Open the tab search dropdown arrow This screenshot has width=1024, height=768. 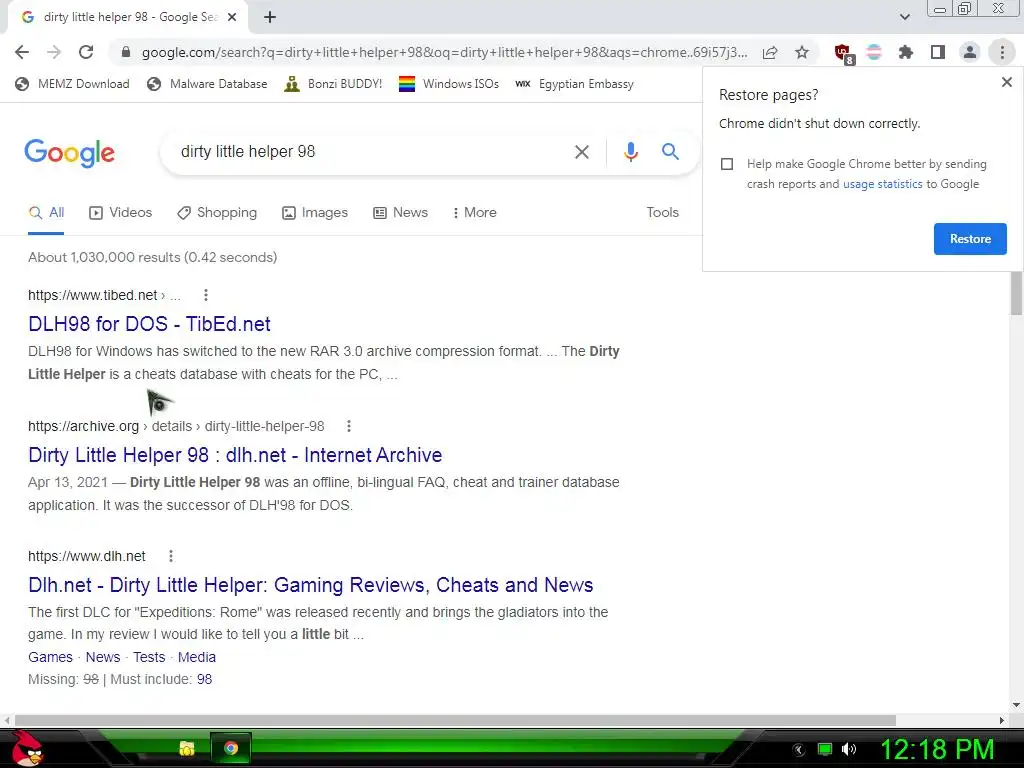pyautogui.click(x=904, y=17)
